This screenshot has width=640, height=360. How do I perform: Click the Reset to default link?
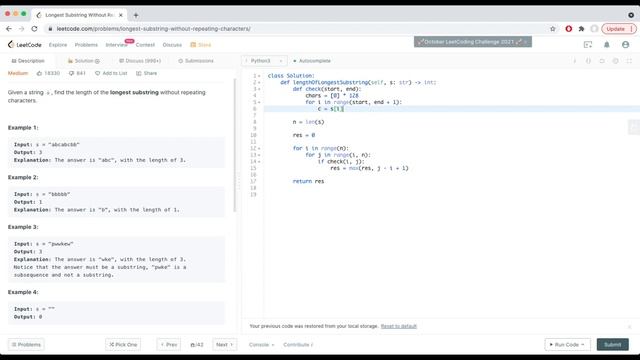[398, 326]
